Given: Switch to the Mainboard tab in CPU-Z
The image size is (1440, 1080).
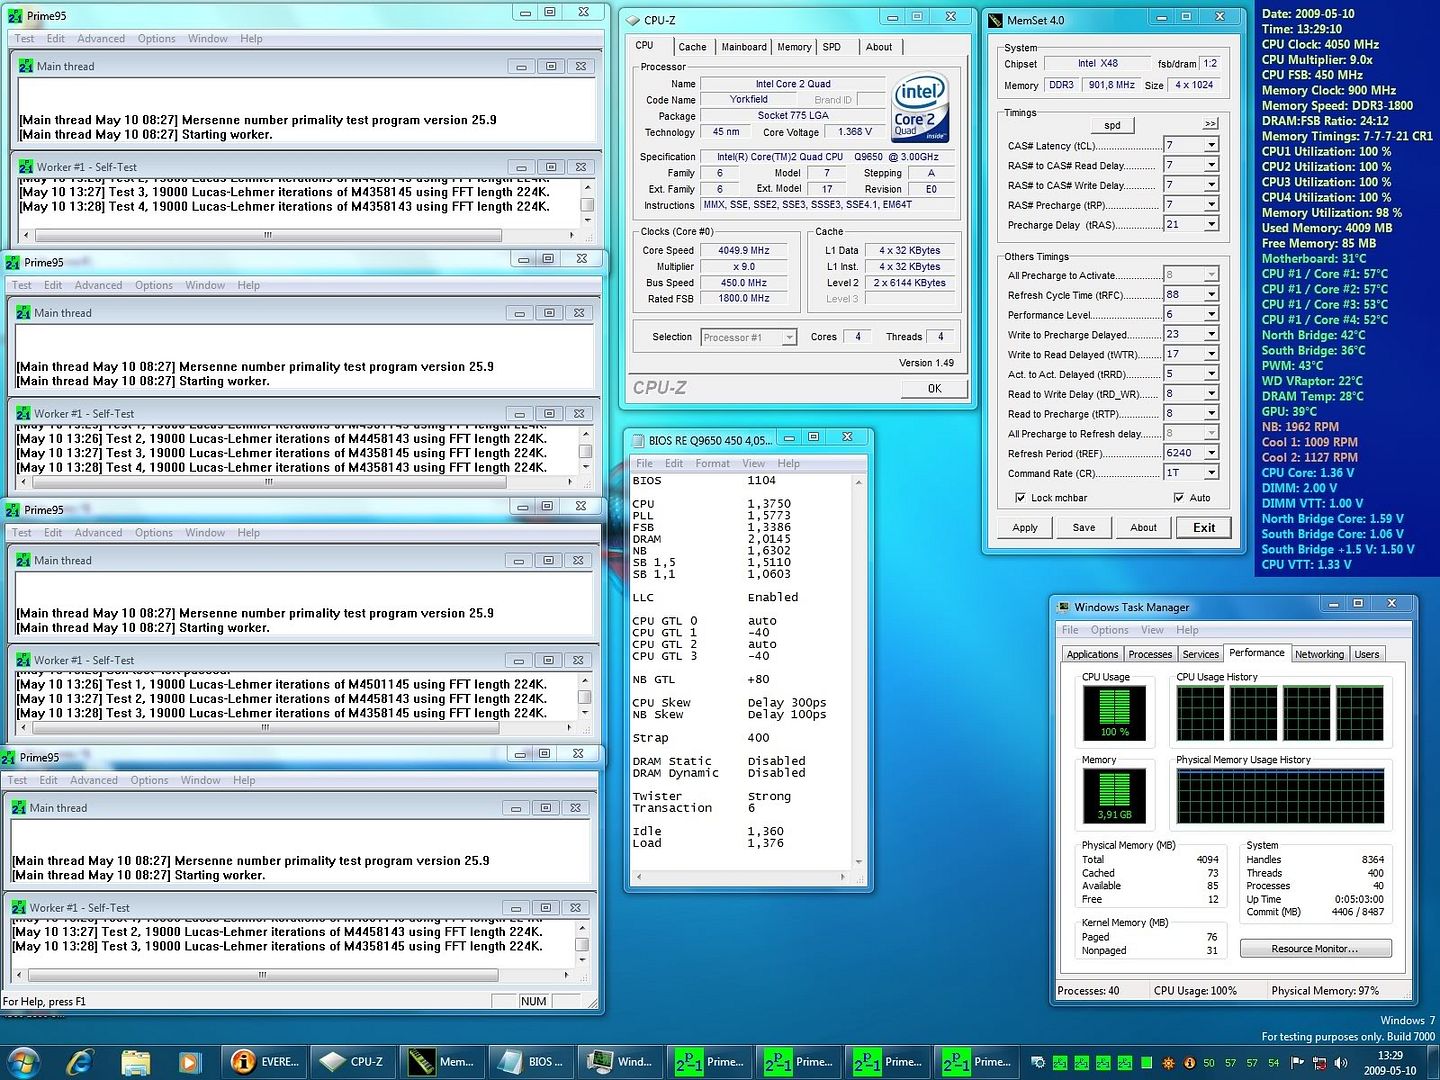Looking at the screenshot, I should (744, 47).
